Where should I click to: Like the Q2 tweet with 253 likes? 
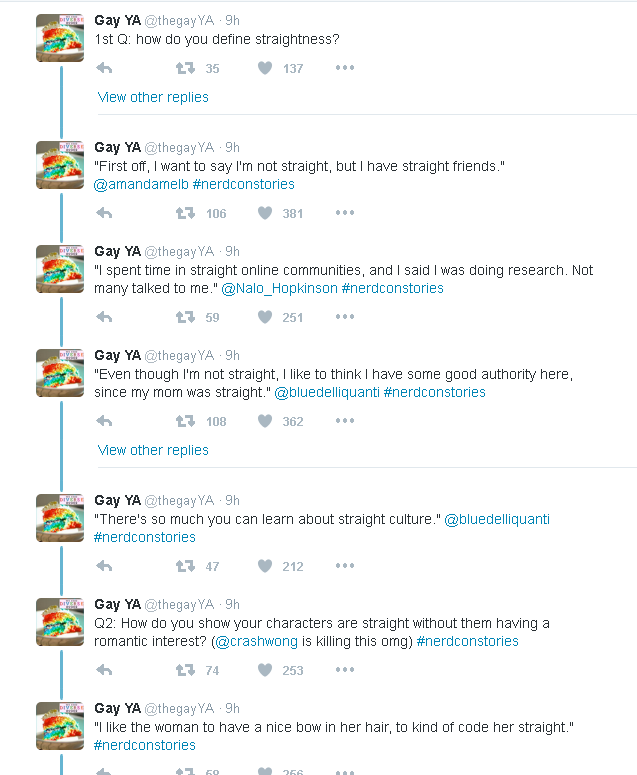[x=265, y=670]
